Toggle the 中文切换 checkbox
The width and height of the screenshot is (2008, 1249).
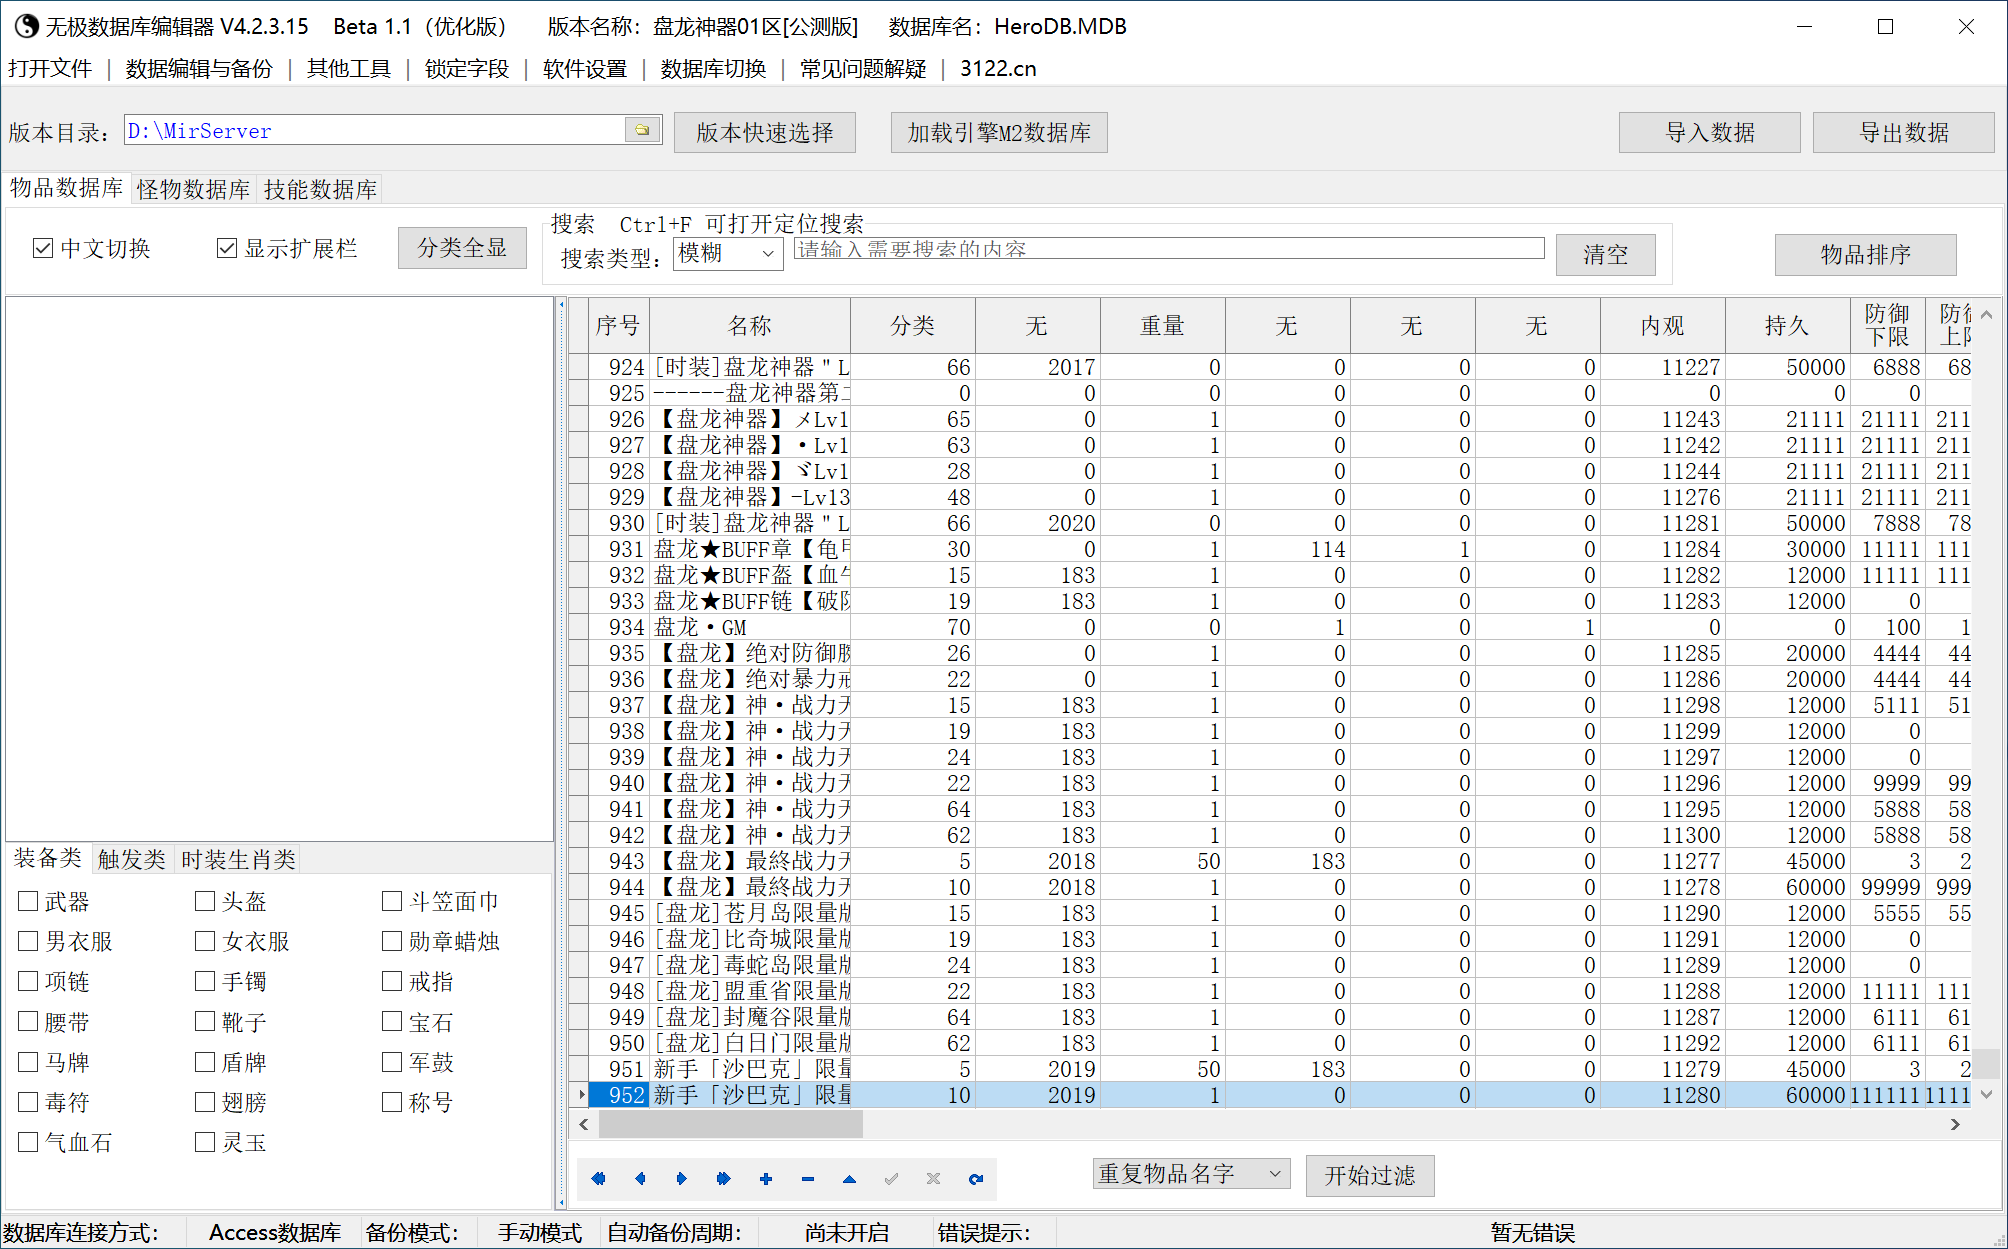[43, 248]
